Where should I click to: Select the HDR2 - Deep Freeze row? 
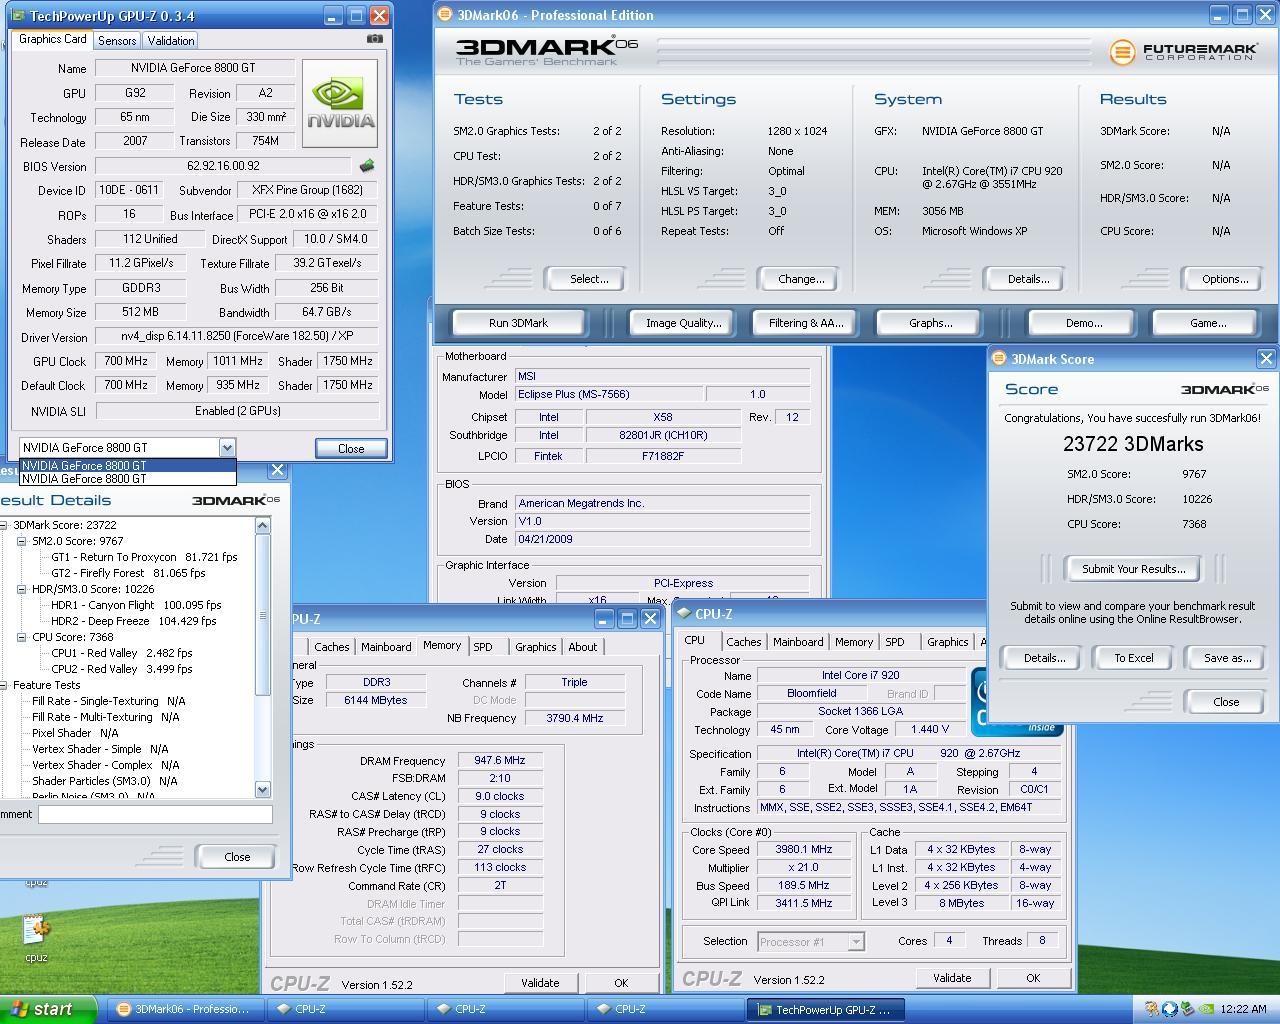(133, 621)
